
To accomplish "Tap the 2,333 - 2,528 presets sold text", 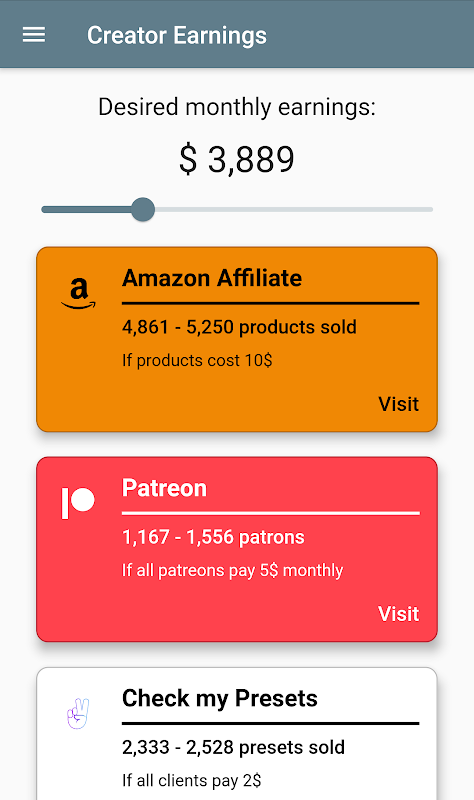I will [x=233, y=747].
